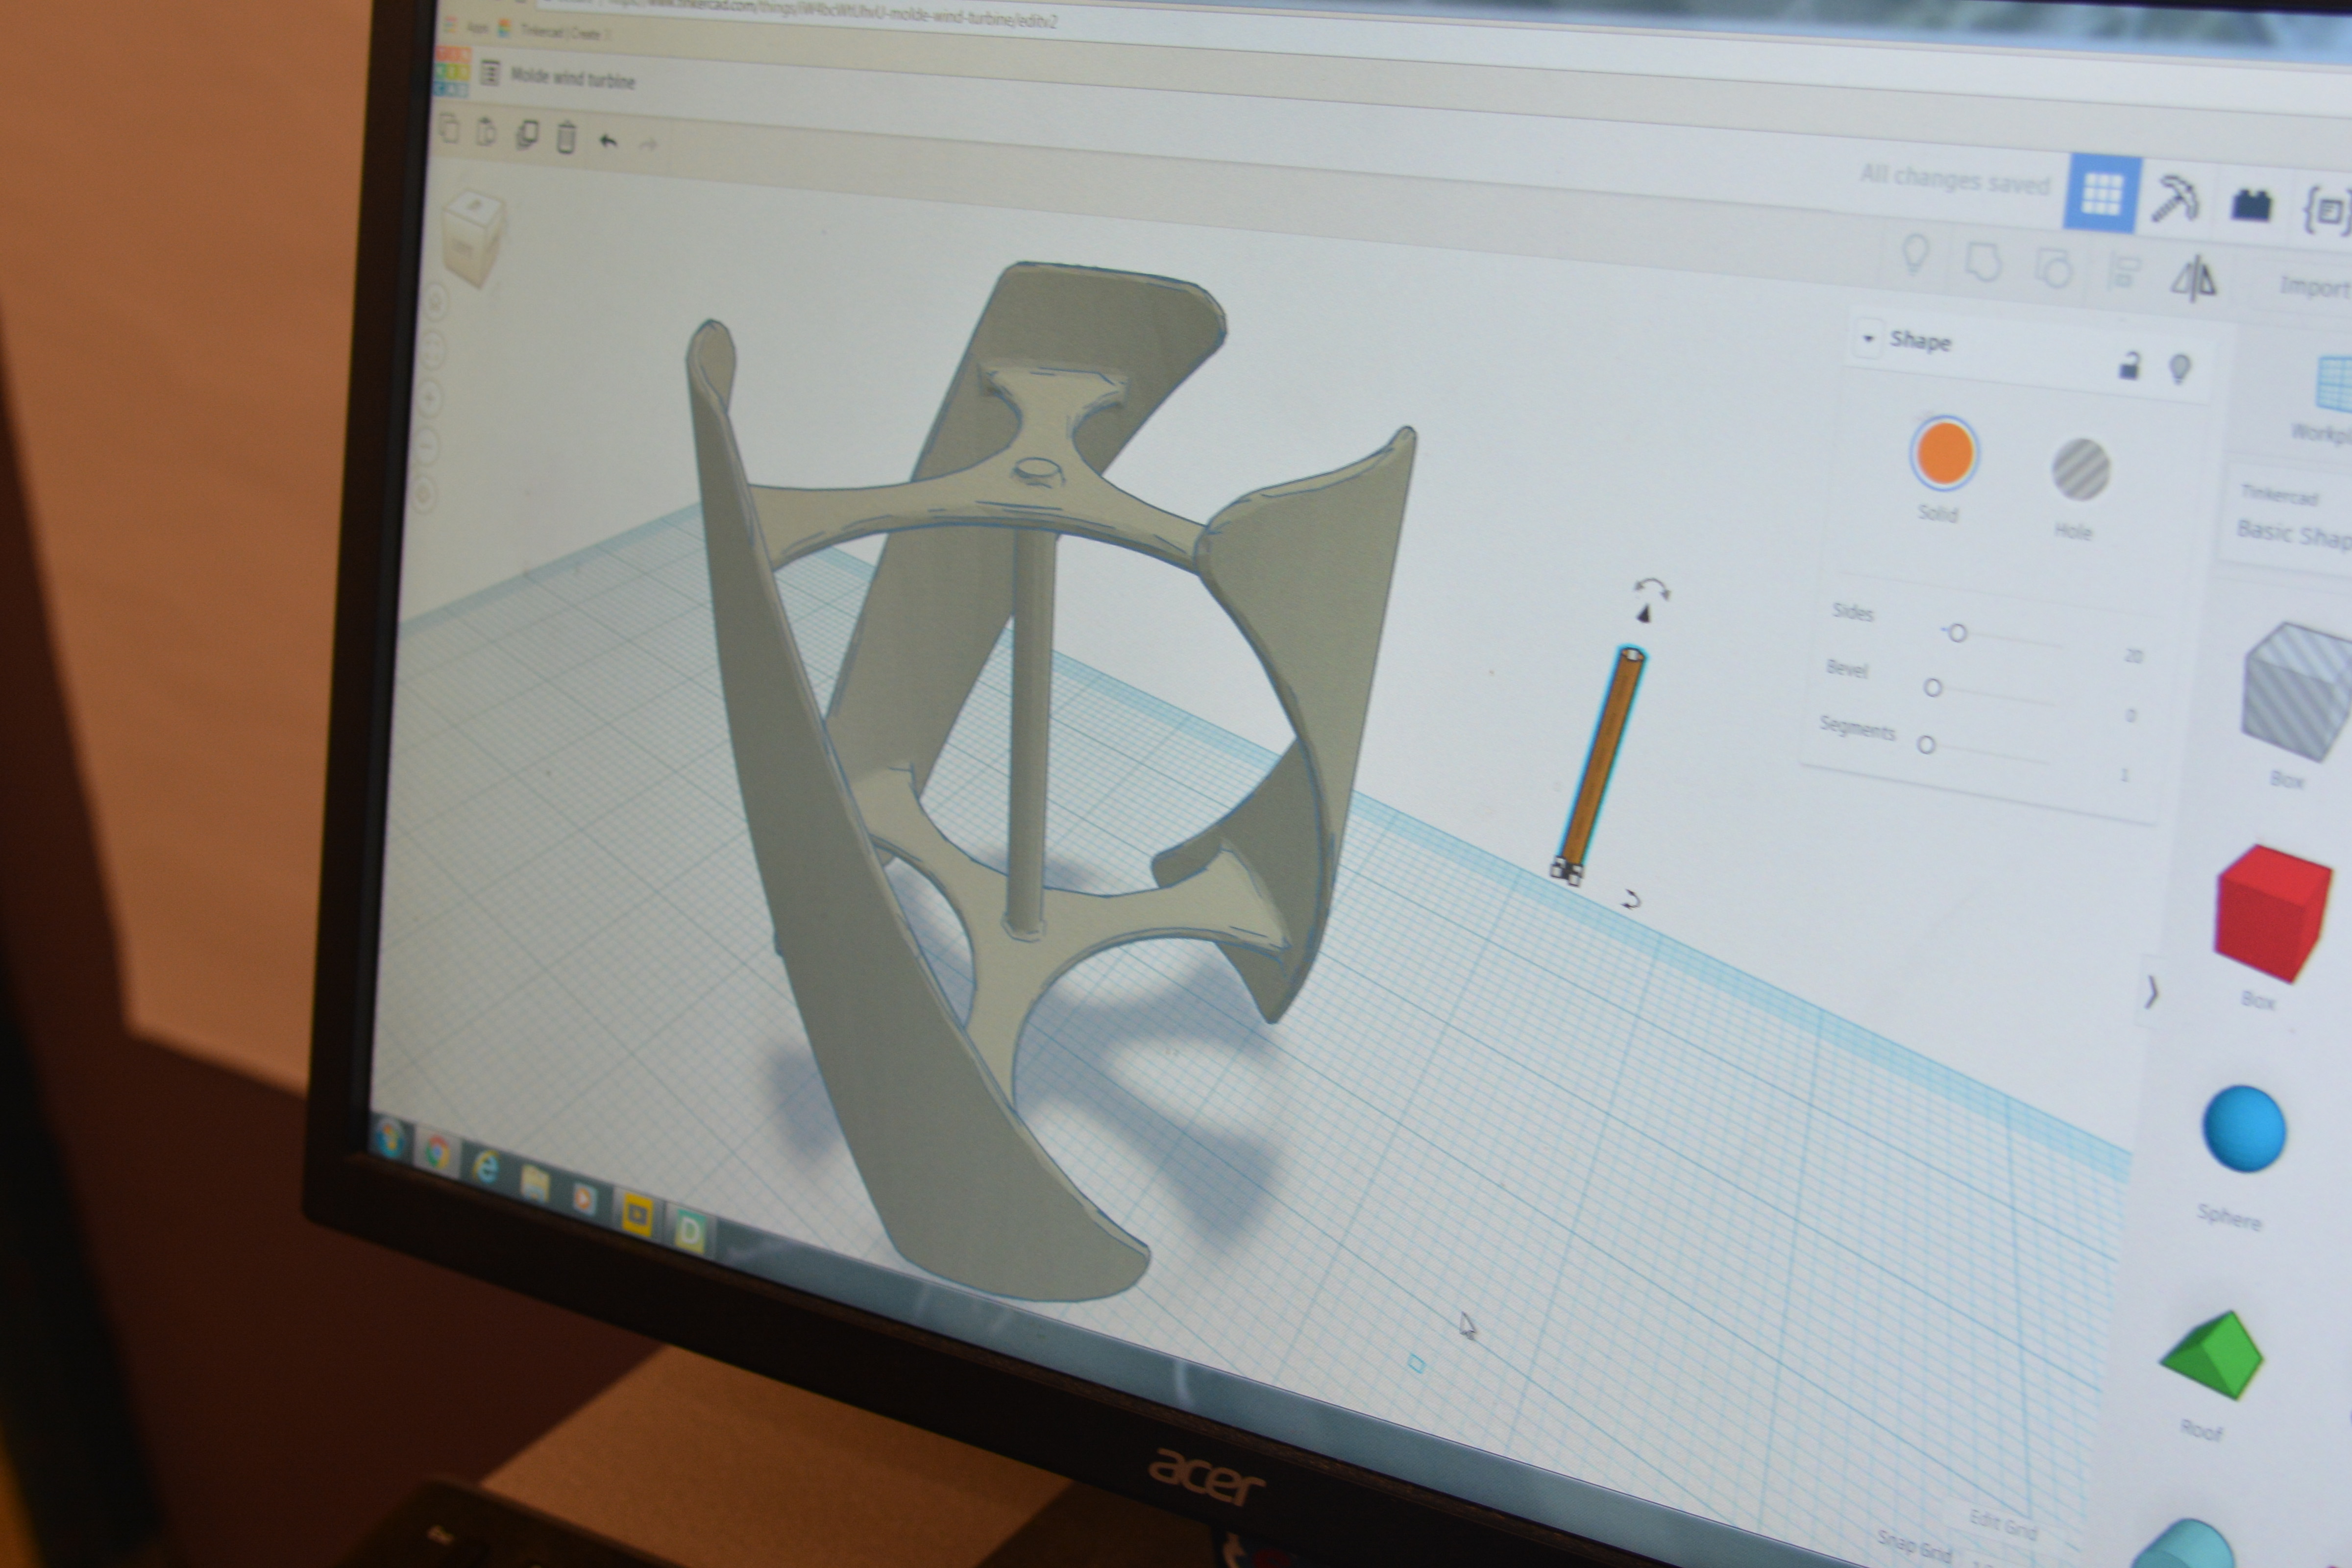
Task: Redo with the greyed arrow
Action: (x=648, y=145)
